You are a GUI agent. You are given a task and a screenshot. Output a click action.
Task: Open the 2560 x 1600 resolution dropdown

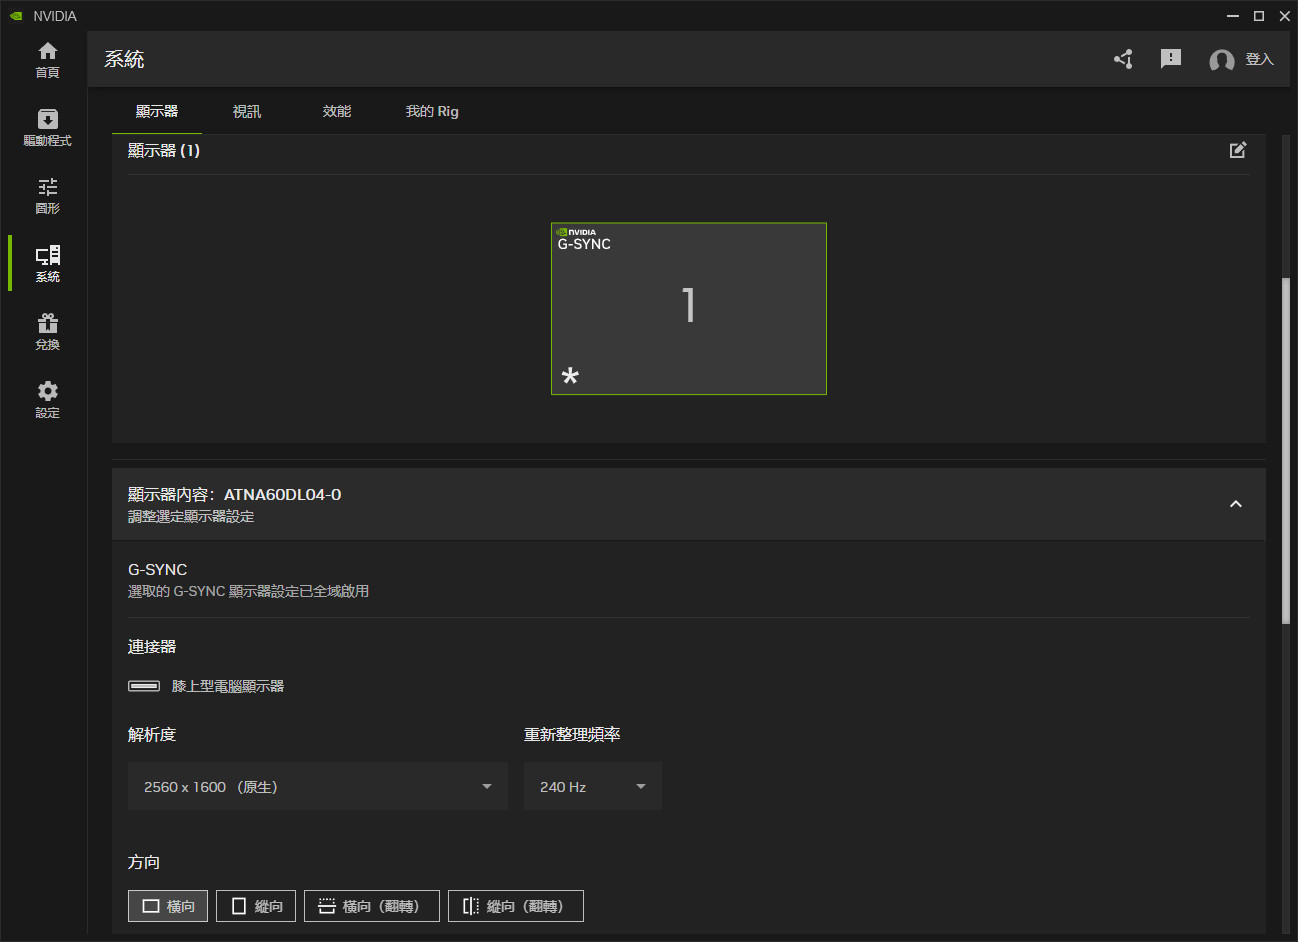point(318,786)
